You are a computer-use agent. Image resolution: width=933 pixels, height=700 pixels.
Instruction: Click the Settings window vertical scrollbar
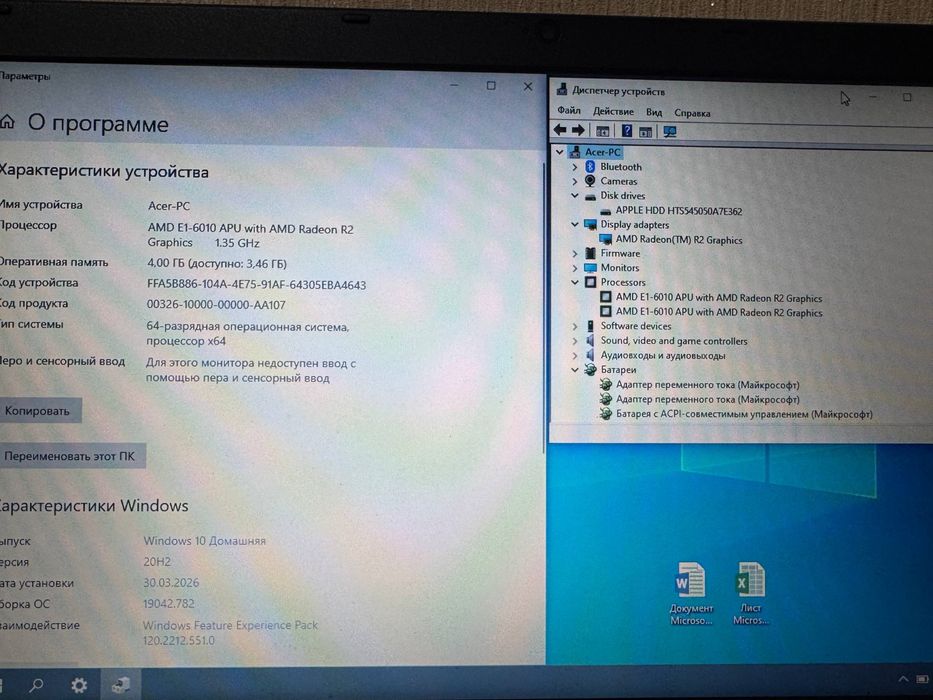pyautogui.click(x=544, y=310)
